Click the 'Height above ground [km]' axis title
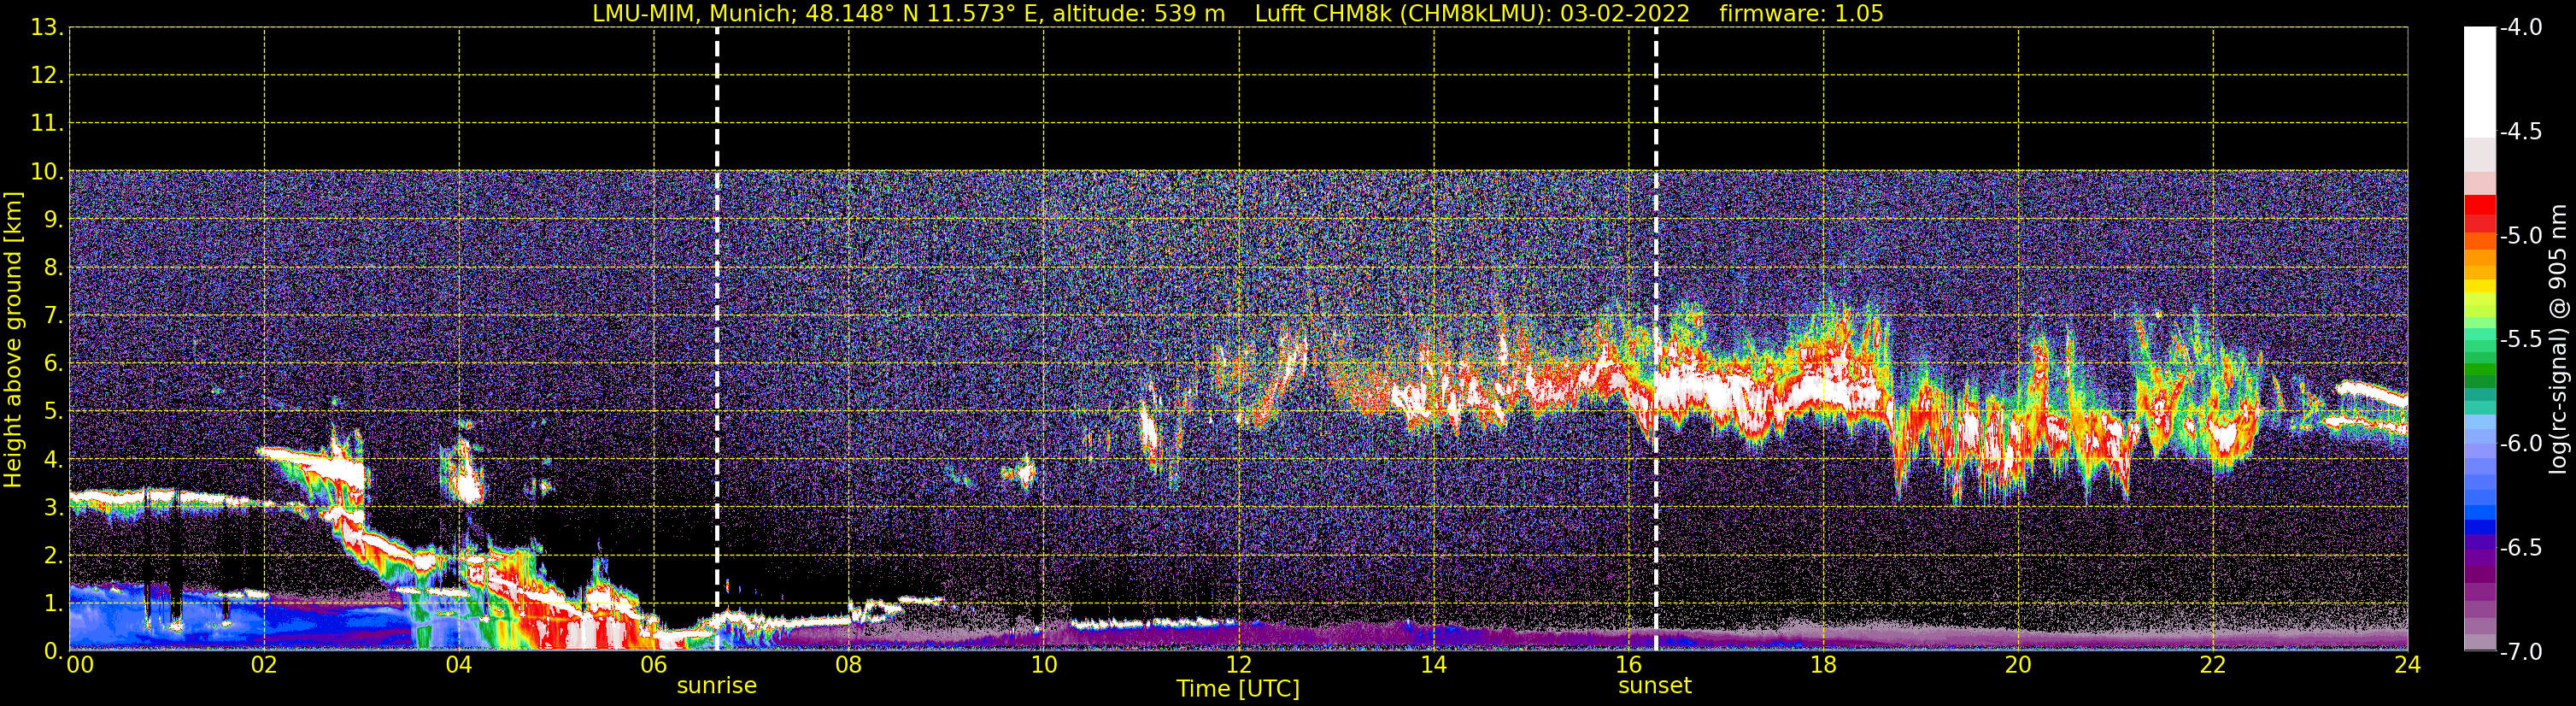This screenshot has width=2576, height=706. click(x=13, y=340)
